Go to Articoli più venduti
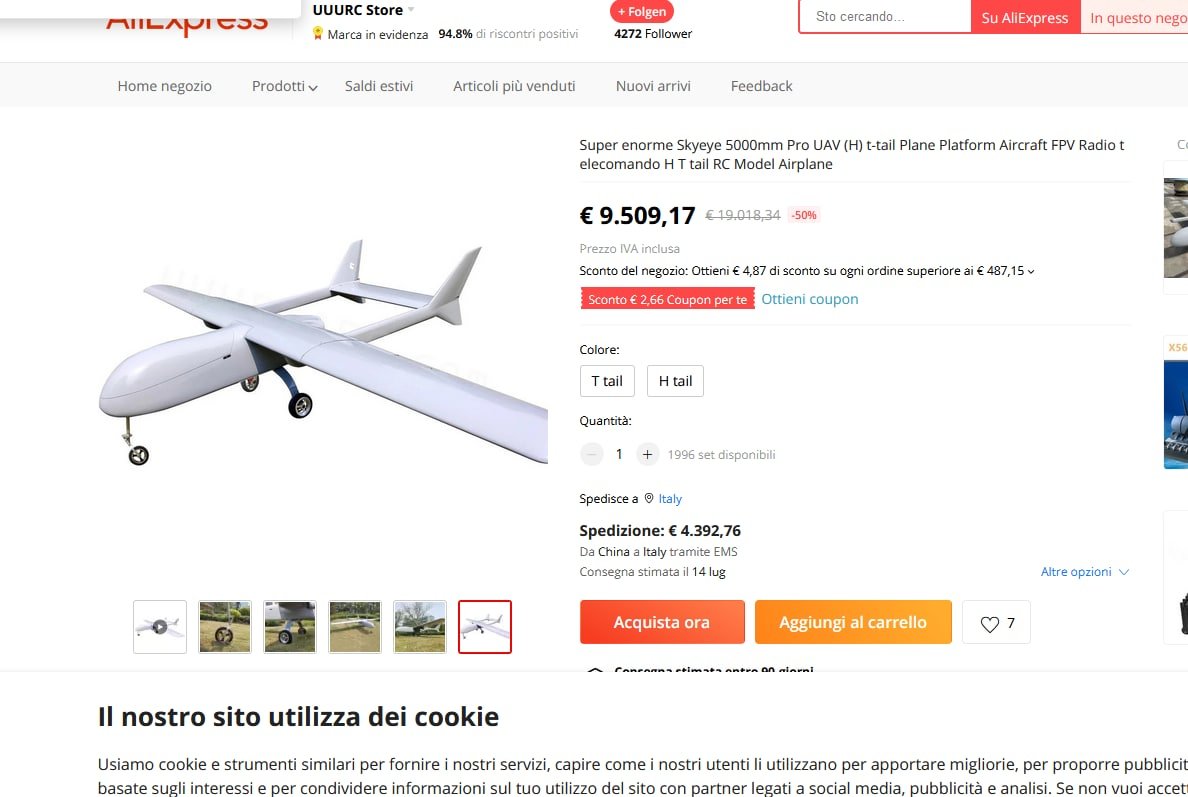 pos(514,86)
